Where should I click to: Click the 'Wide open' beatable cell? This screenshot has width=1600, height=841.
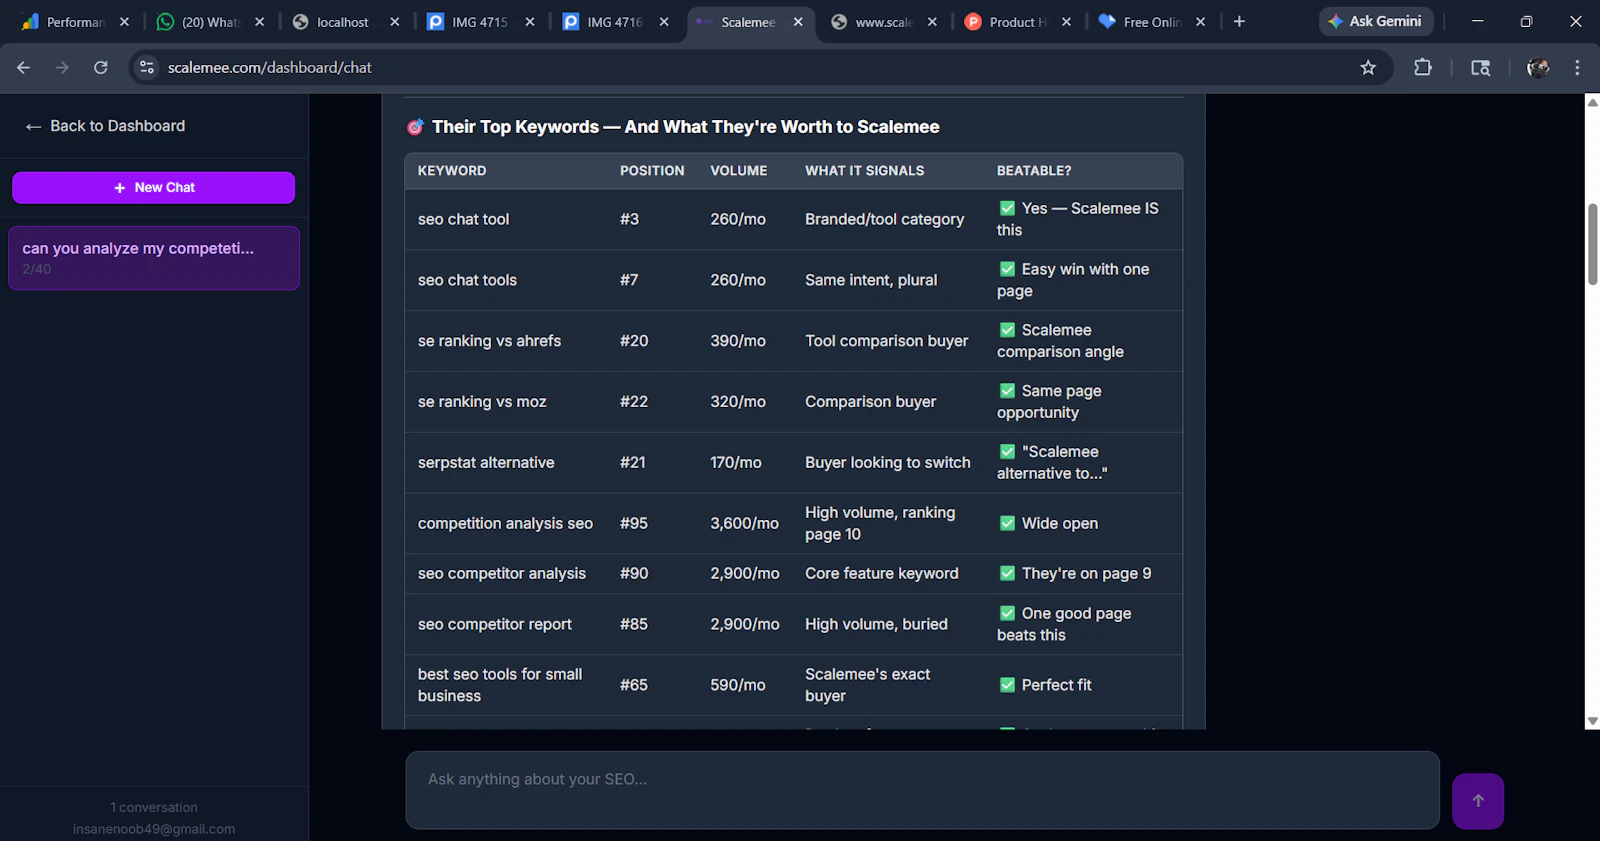tap(1048, 524)
